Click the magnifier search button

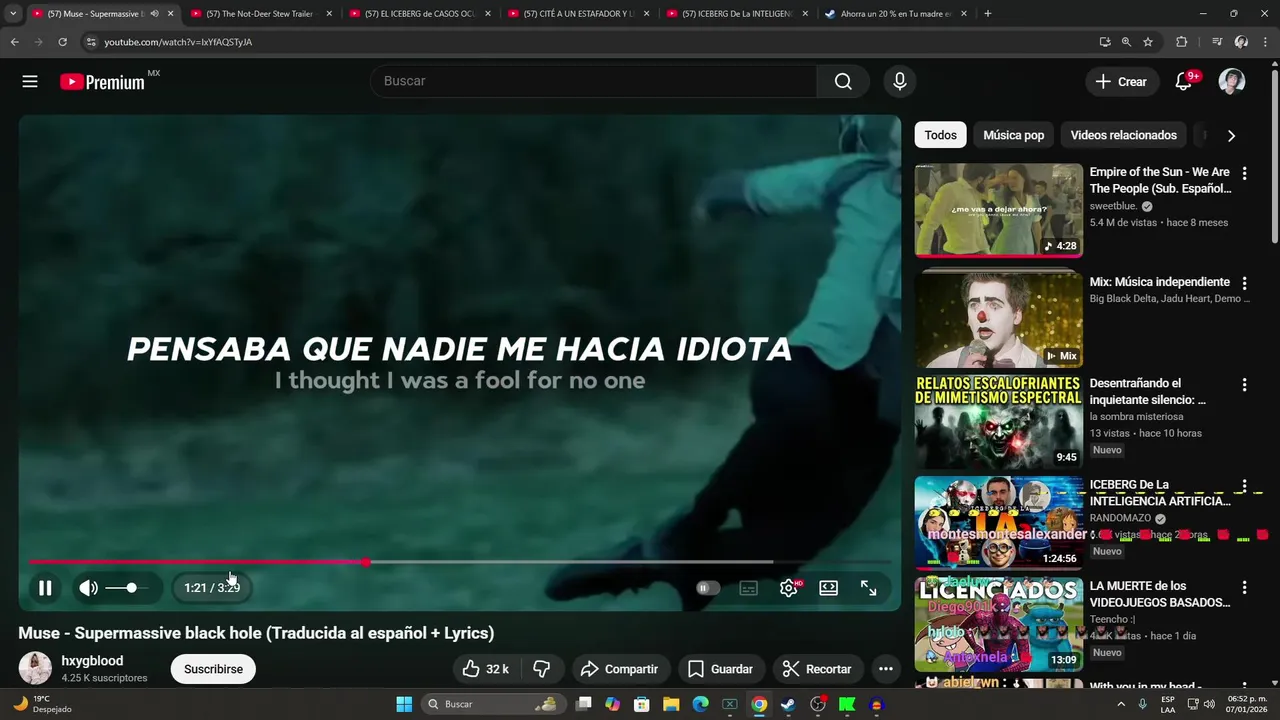pyautogui.click(x=843, y=81)
